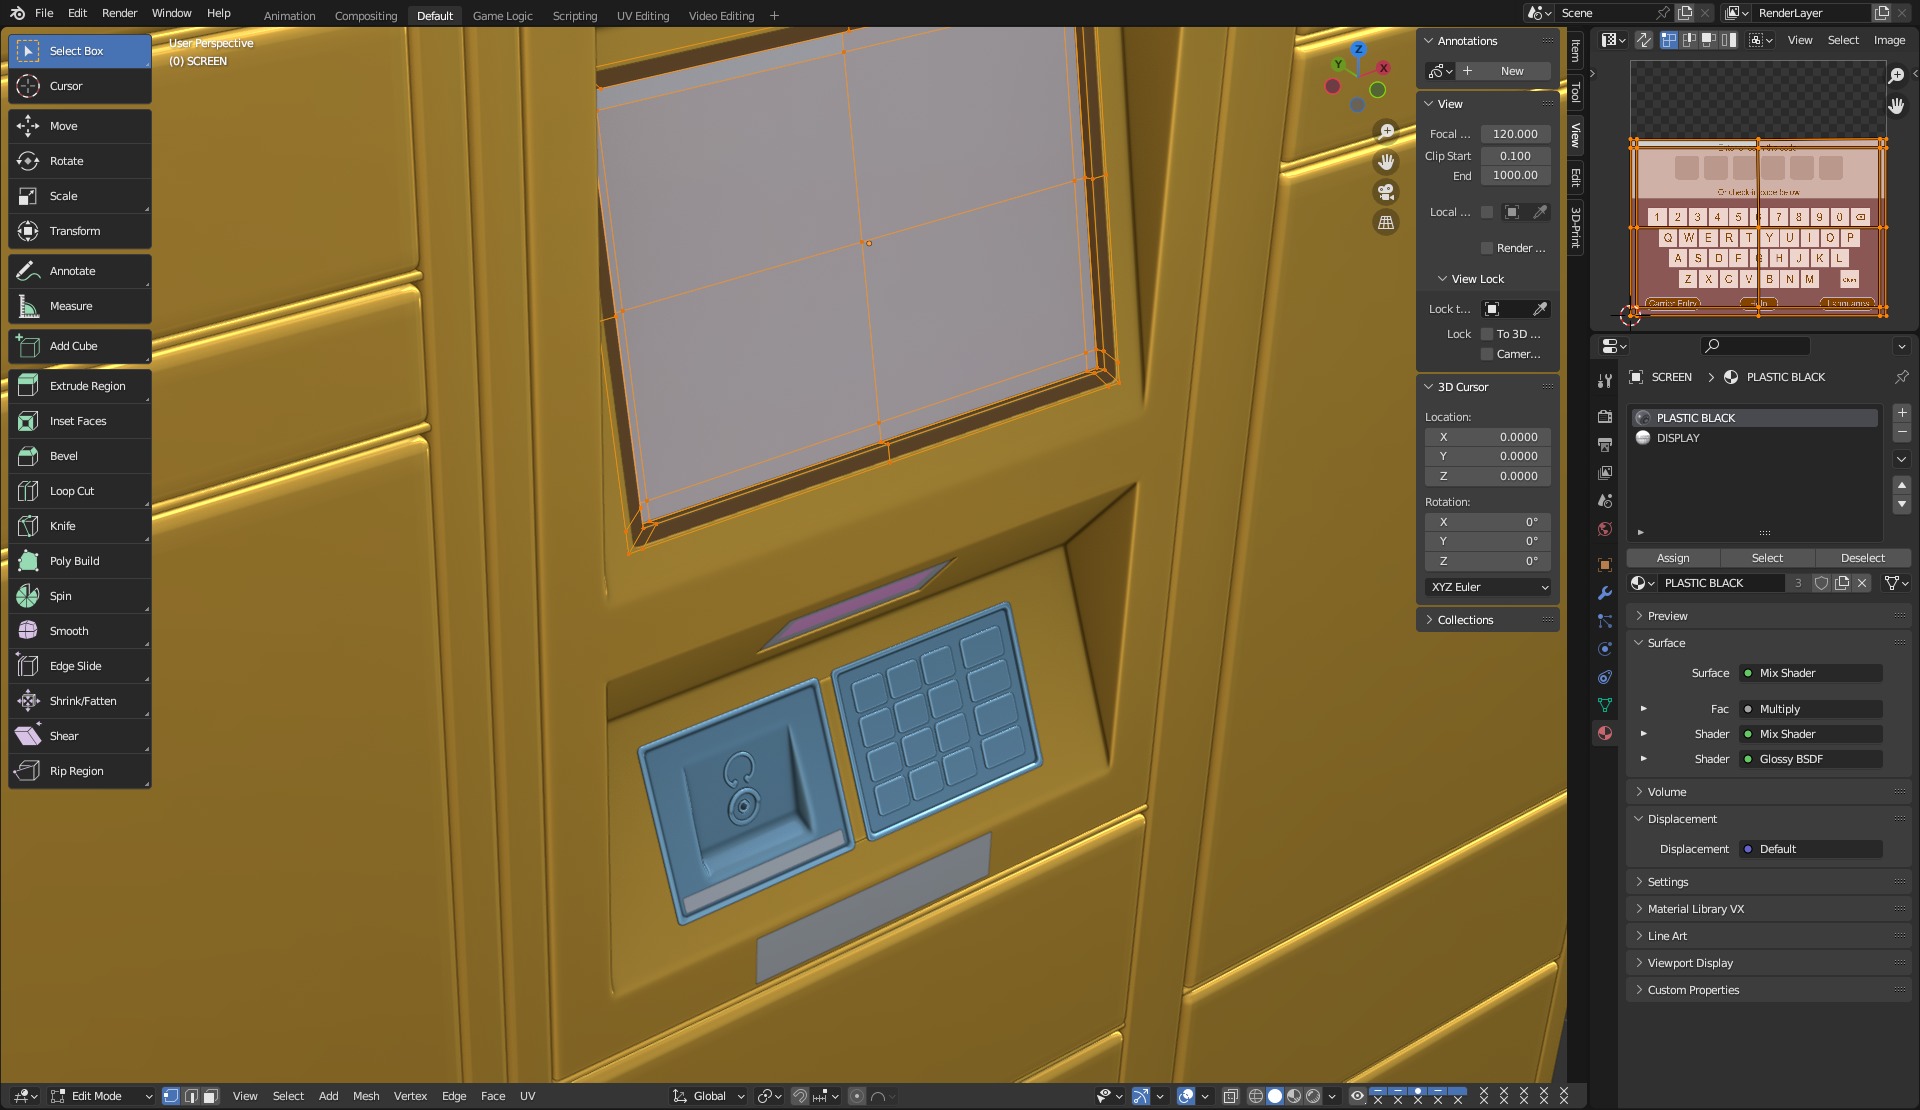Click the 3D Cursor X location field

1488,437
